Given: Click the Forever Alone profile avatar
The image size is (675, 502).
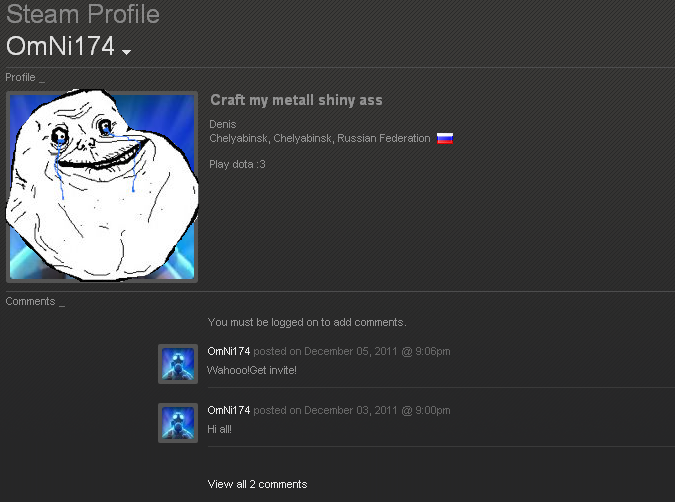Looking at the screenshot, I should pyautogui.click(x=102, y=186).
